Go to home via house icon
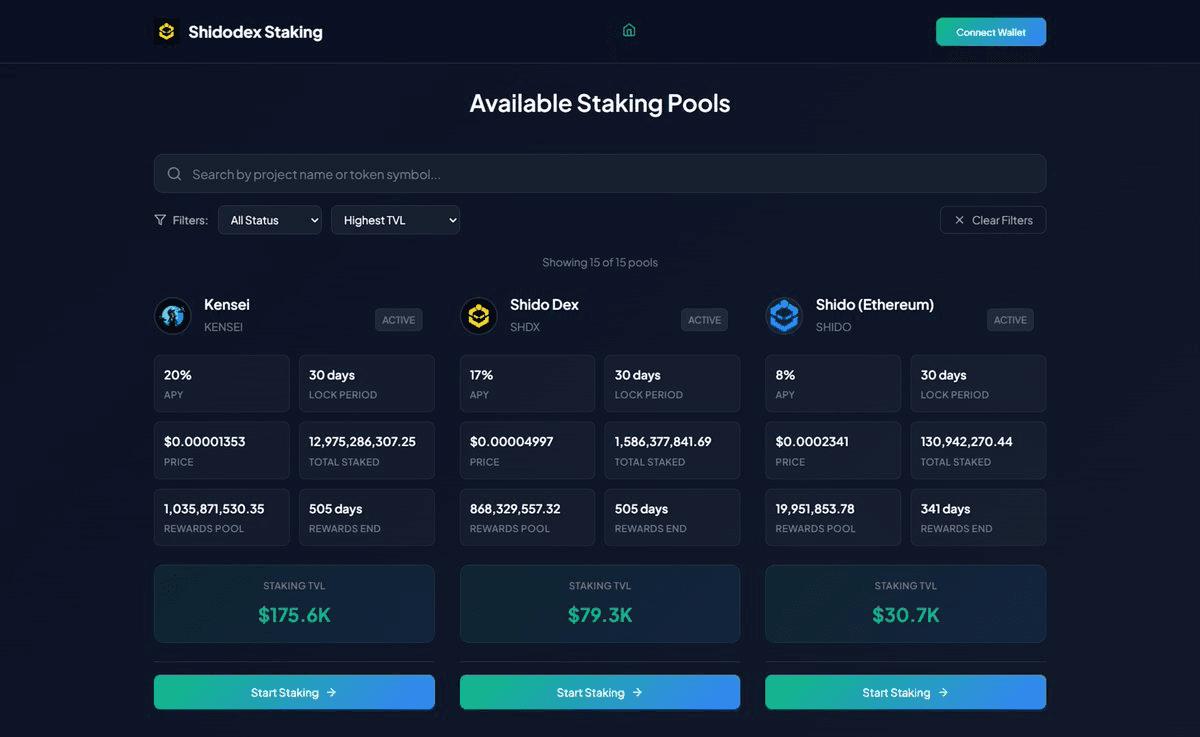Image resolution: width=1200 pixels, height=737 pixels. [x=629, y=30]
